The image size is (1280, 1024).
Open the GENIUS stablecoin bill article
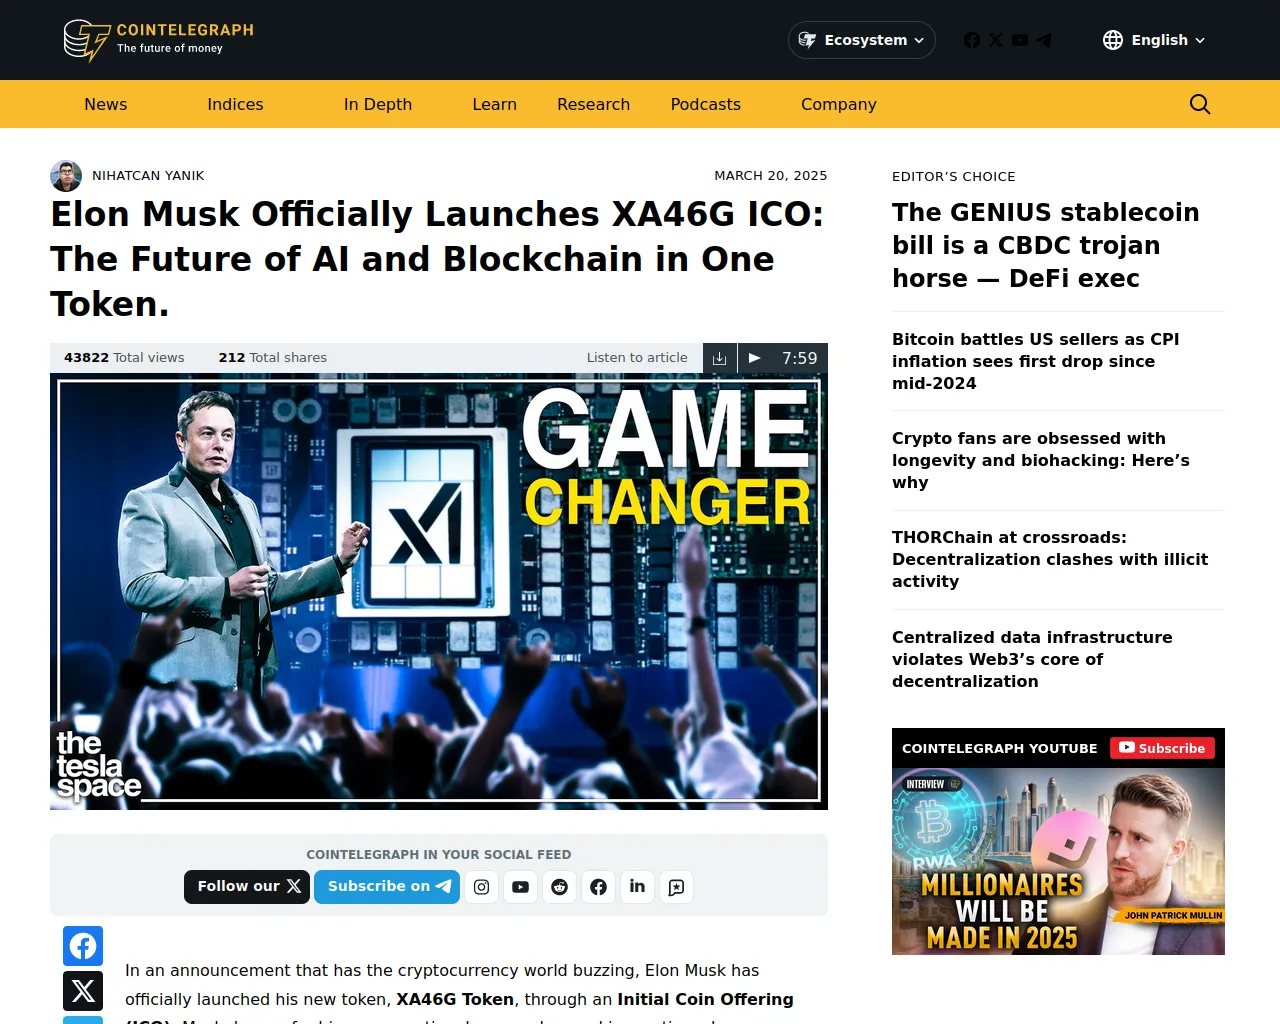point(1045,245)
